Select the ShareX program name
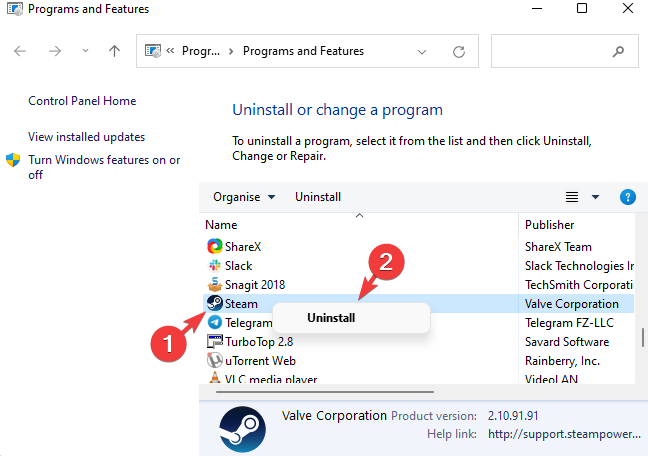648x456 pixels. pos(243,247)
